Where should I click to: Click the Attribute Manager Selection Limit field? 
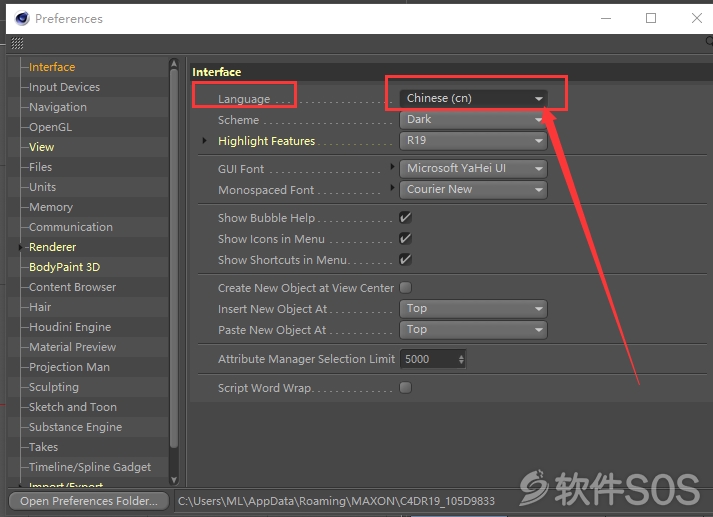pos(432,359)
